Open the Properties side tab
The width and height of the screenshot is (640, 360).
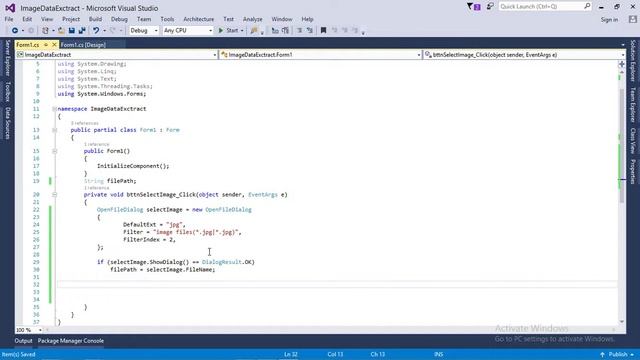point(633,172)
